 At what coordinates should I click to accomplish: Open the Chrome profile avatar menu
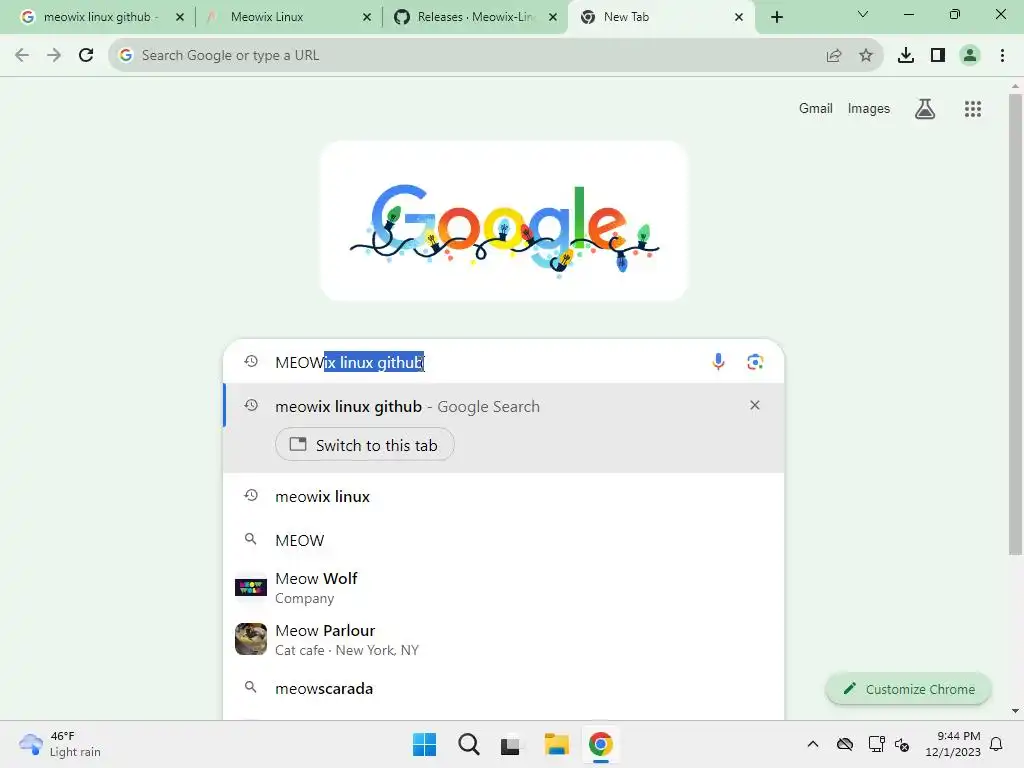pos(970,56)
